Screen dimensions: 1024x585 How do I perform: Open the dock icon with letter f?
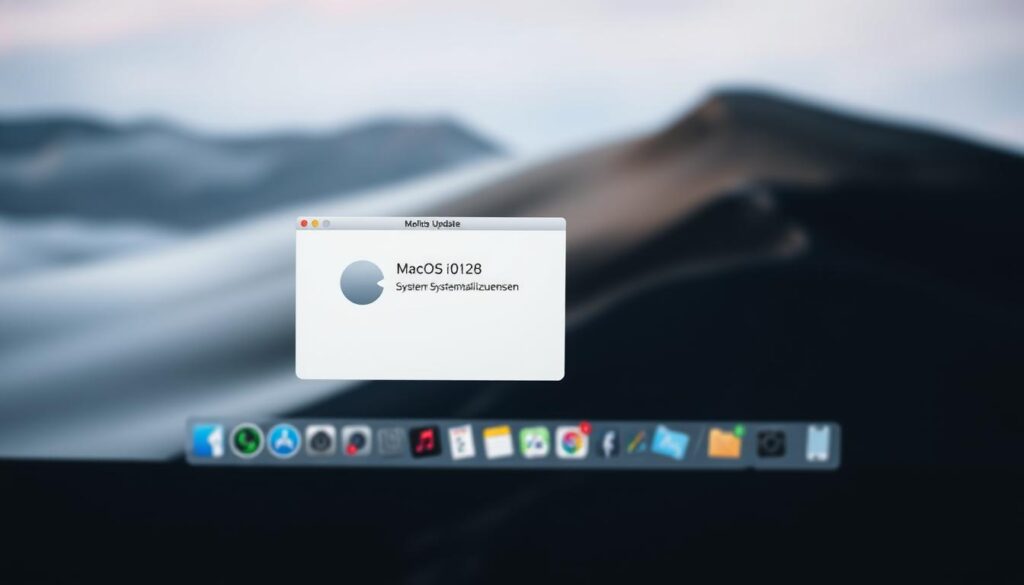608,443
